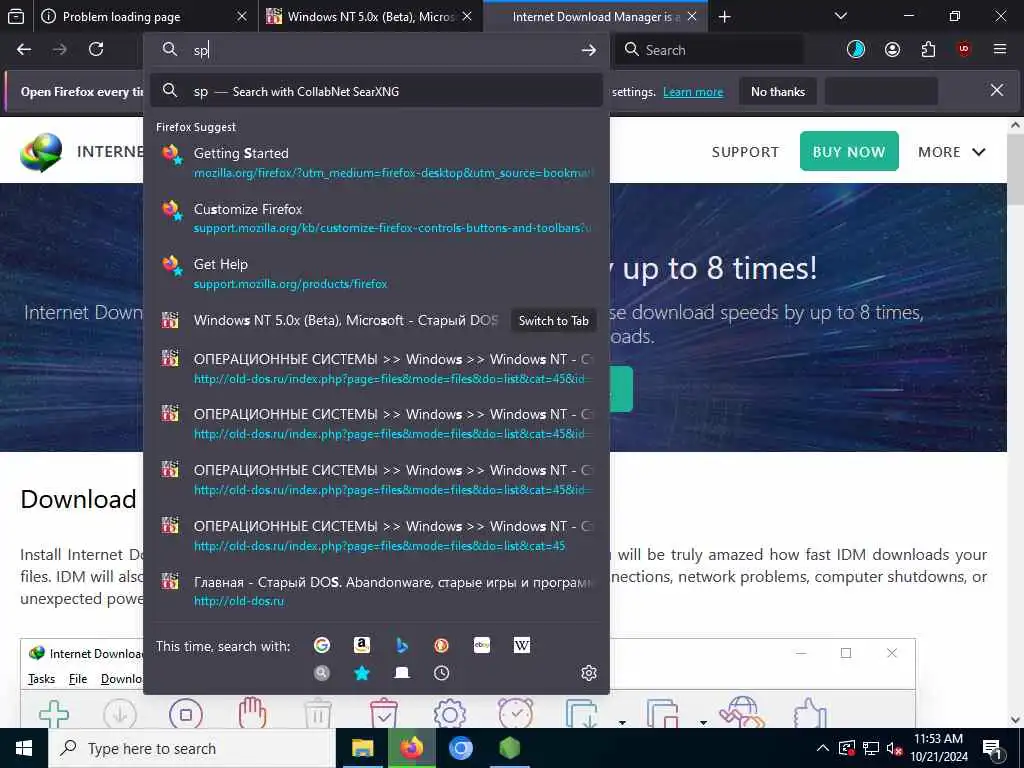Image resolution: width=1024 pixels, height=768 pixels.
Task: Open a new tab with plus button
Action: 724,16
